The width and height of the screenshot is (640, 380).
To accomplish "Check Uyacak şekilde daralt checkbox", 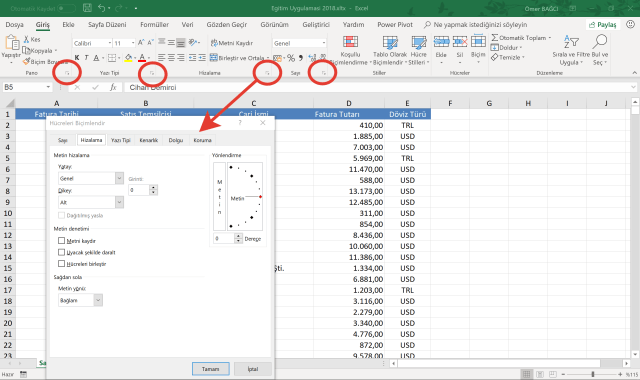I will [62, 252].
